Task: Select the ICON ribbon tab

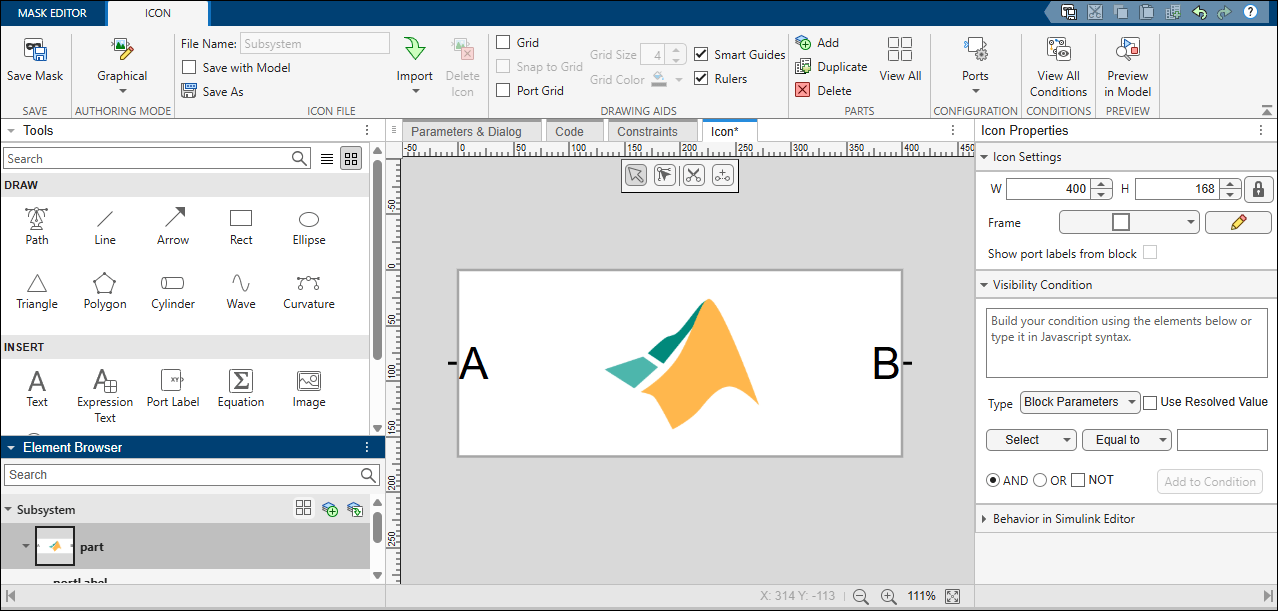Action: [158, 13]
